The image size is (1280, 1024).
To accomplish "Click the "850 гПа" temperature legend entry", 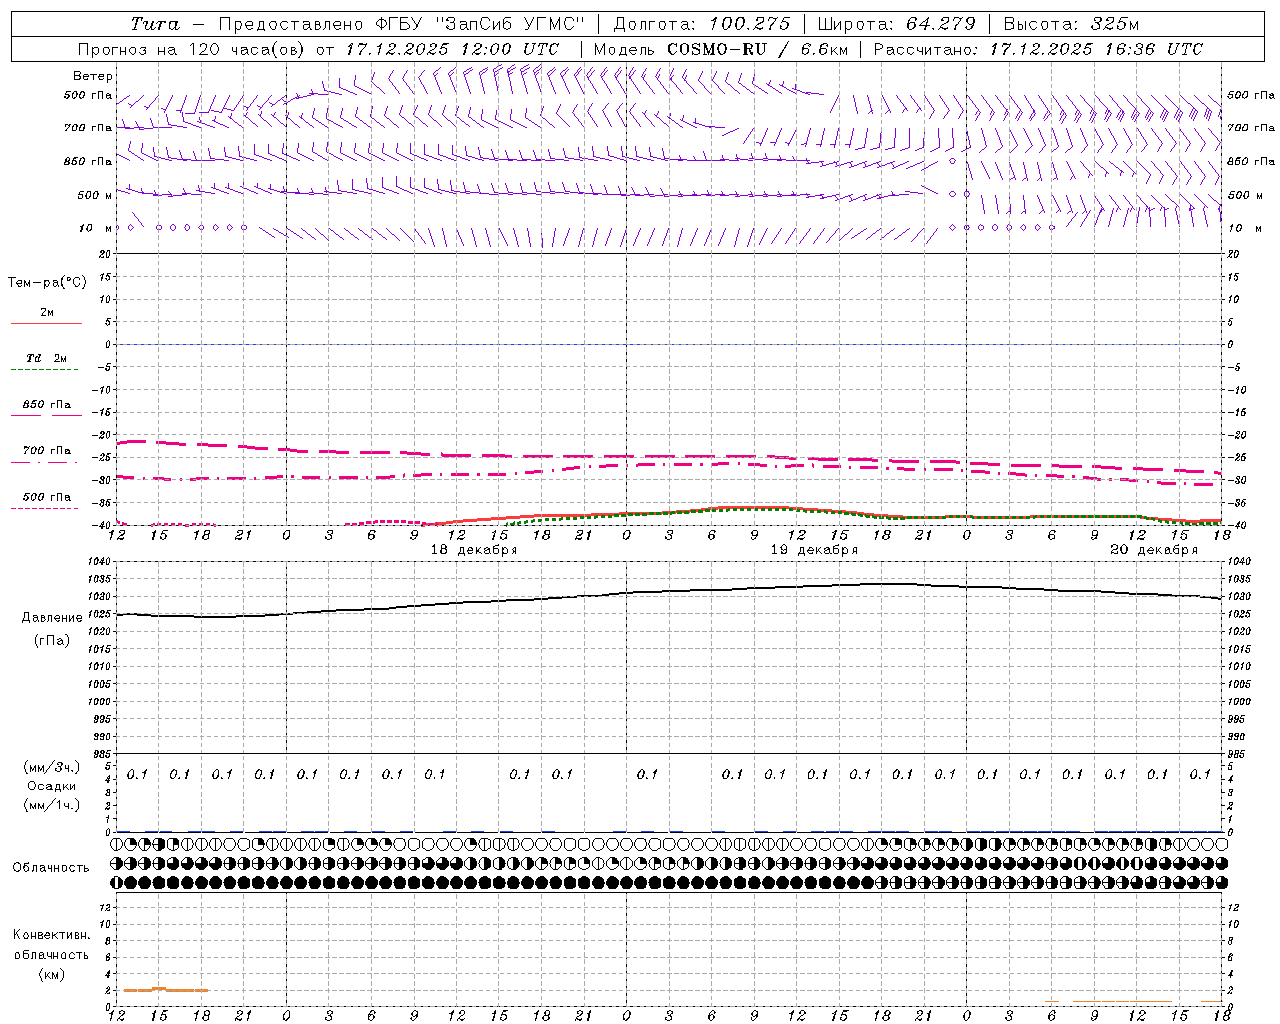I will [47, 405].
